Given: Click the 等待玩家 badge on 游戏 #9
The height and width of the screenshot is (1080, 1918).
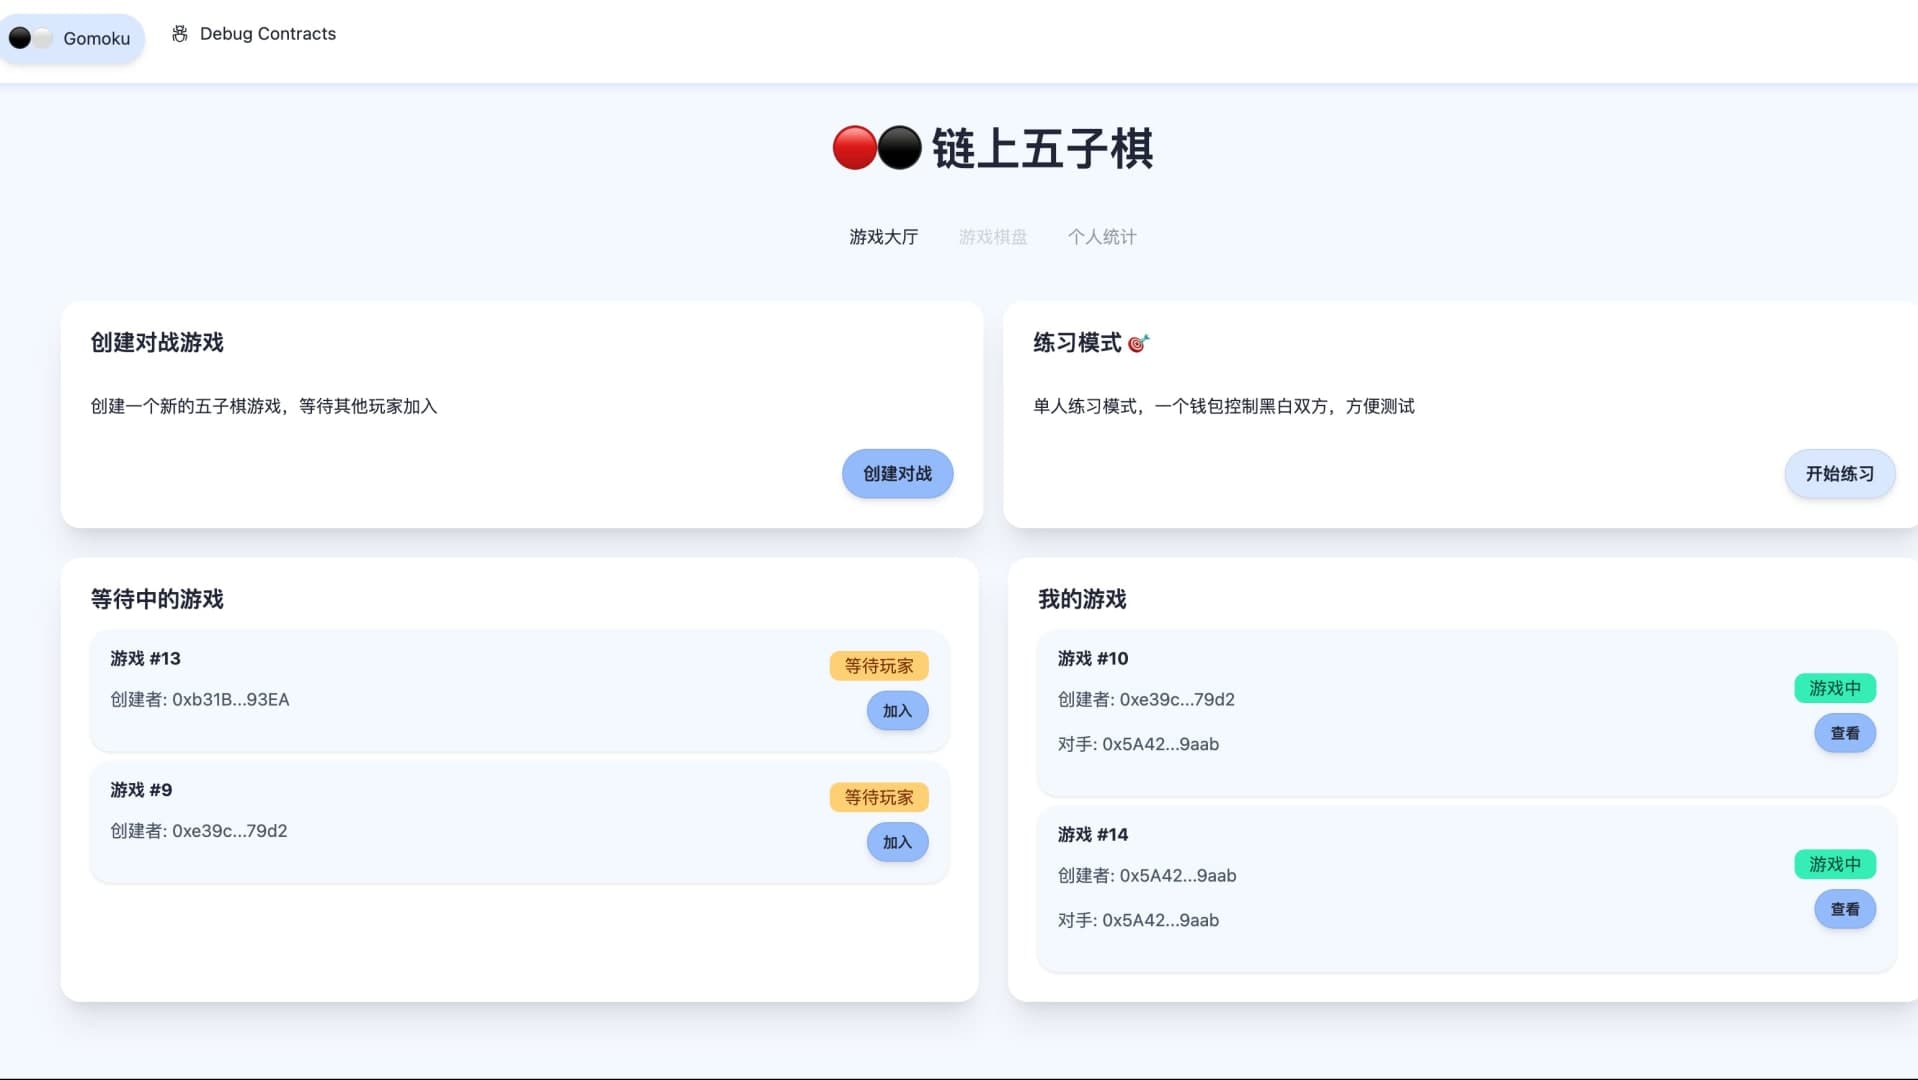Looking at the screenshot, I should pyautogui.click(x=877, y=797).
